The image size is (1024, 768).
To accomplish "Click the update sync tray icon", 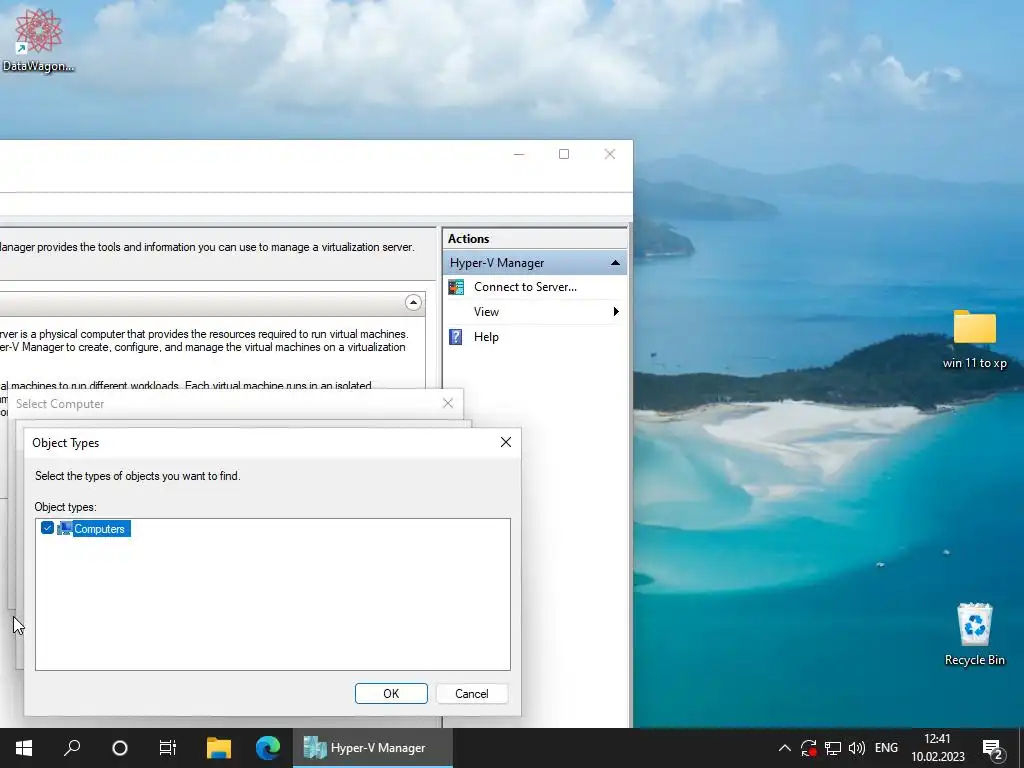I will [x=808, y=748].
